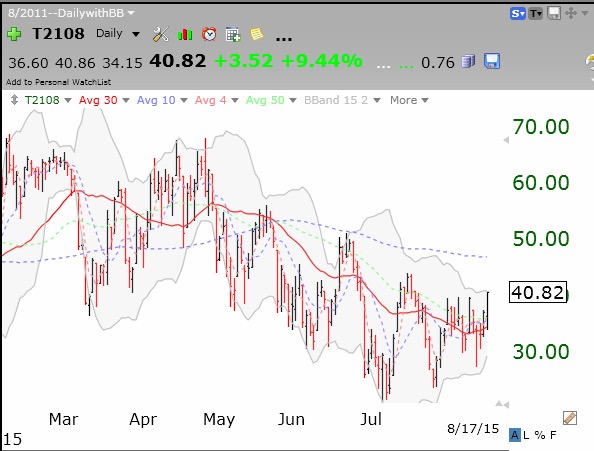Click the blue floppy disk save icon
The height and width of the screenshot is (451, 594).
point(492,61)
